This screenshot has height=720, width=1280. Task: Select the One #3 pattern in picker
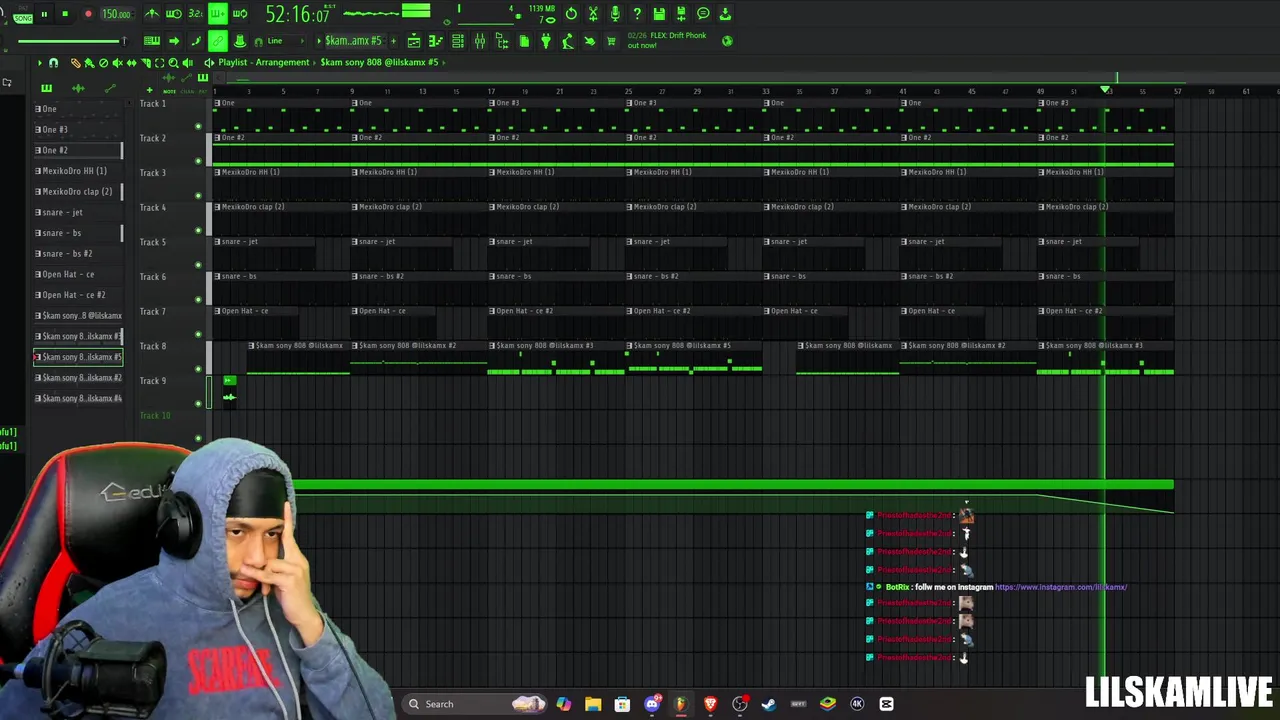pyautogui.click(x=78, y=129)
